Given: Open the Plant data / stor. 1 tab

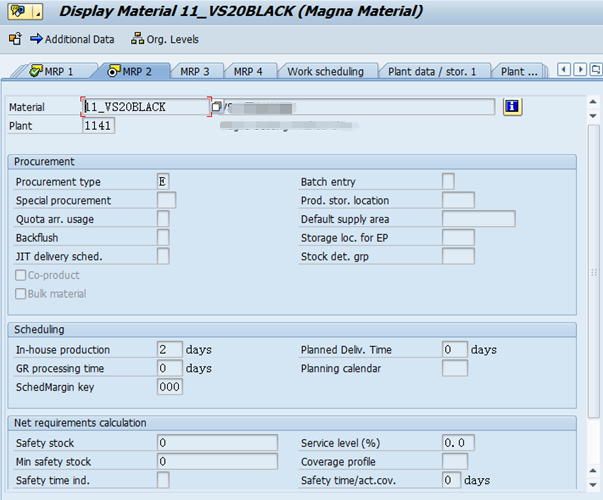Looking at the screenshot, I should (x=432, y=72).
